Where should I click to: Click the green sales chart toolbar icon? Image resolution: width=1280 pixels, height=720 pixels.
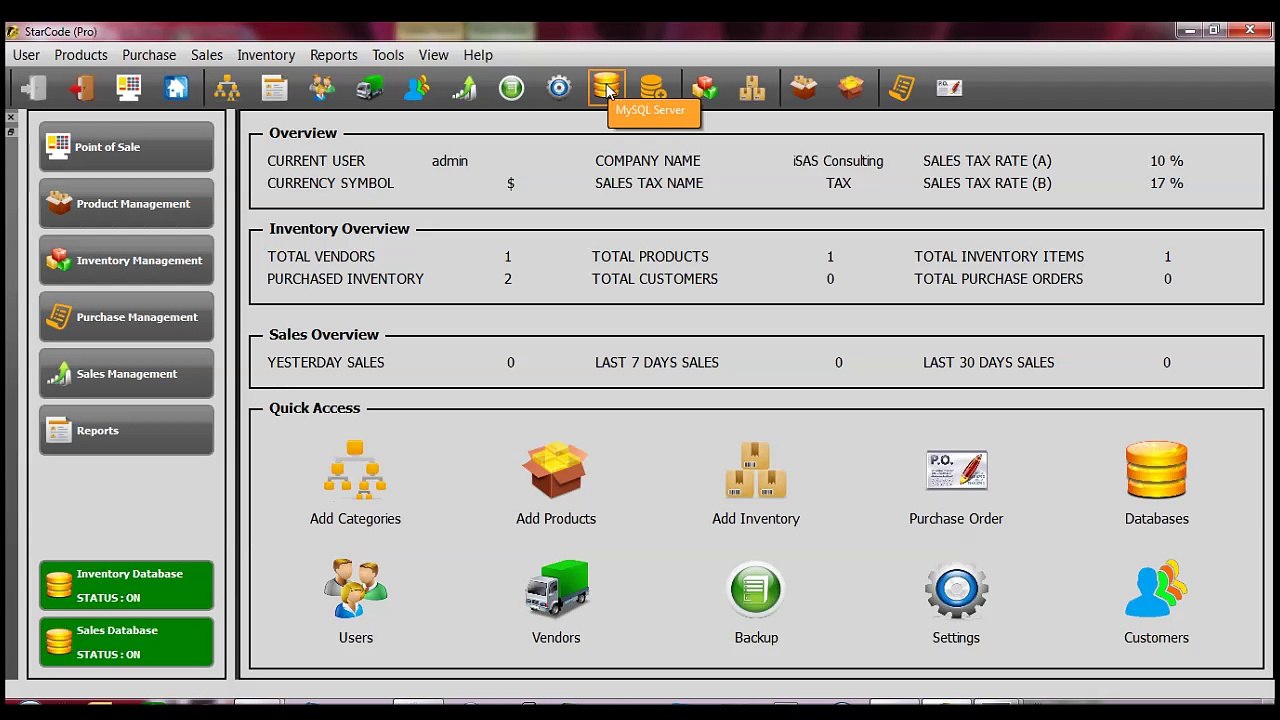click(x=464, y=88)
